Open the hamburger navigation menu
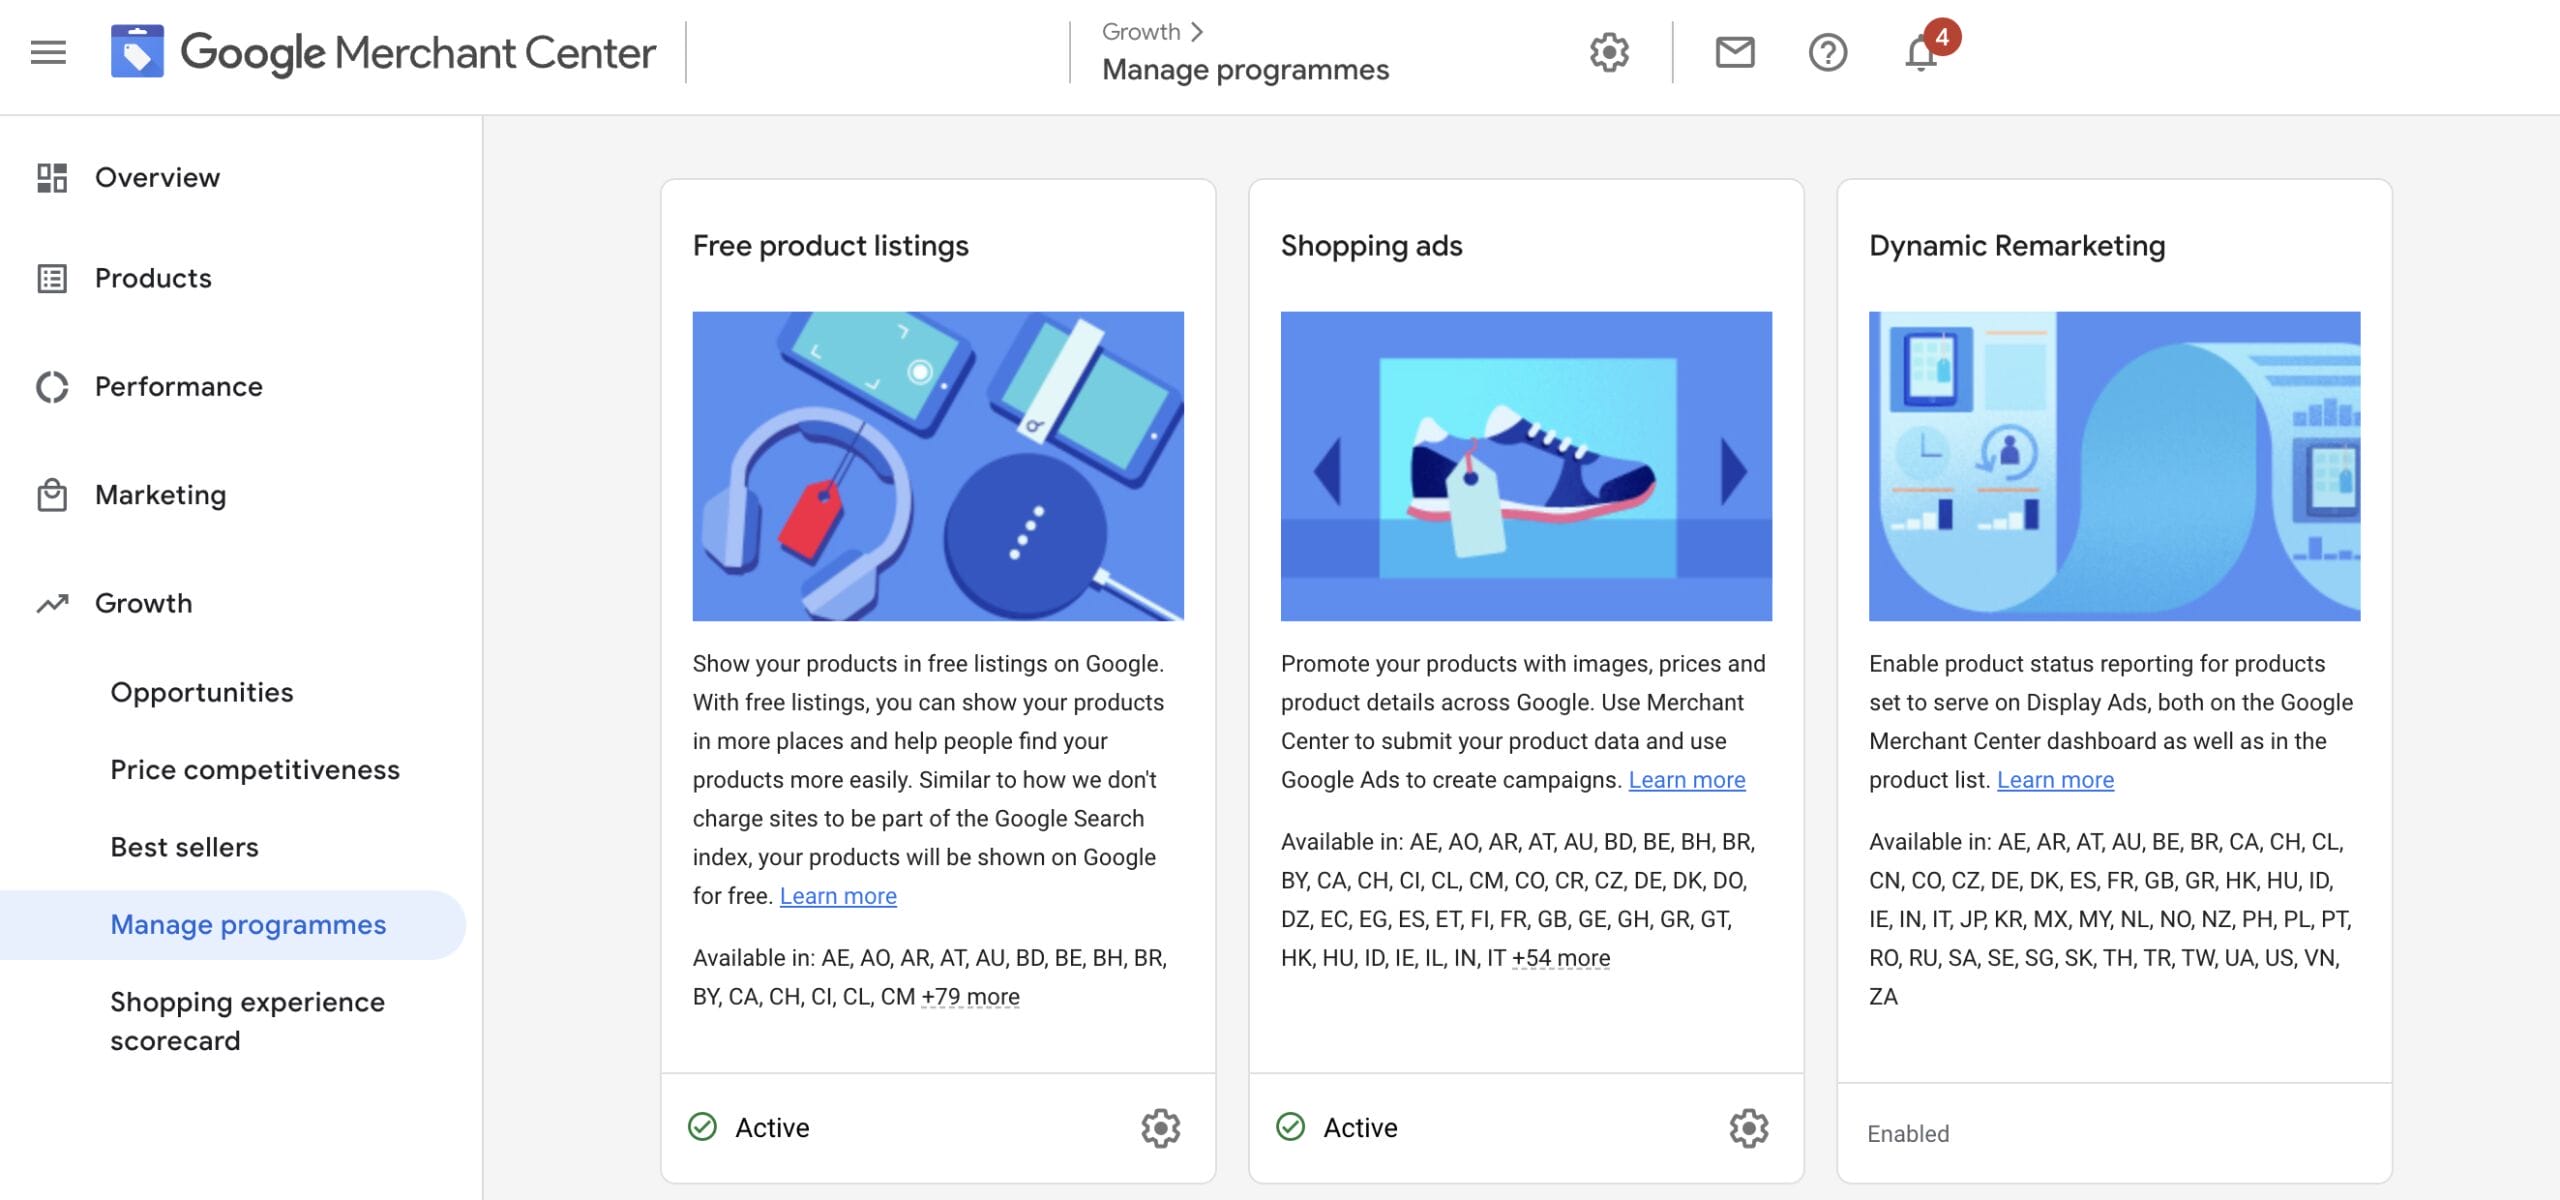The image size is (2560, 1200). tap(48, 52)
